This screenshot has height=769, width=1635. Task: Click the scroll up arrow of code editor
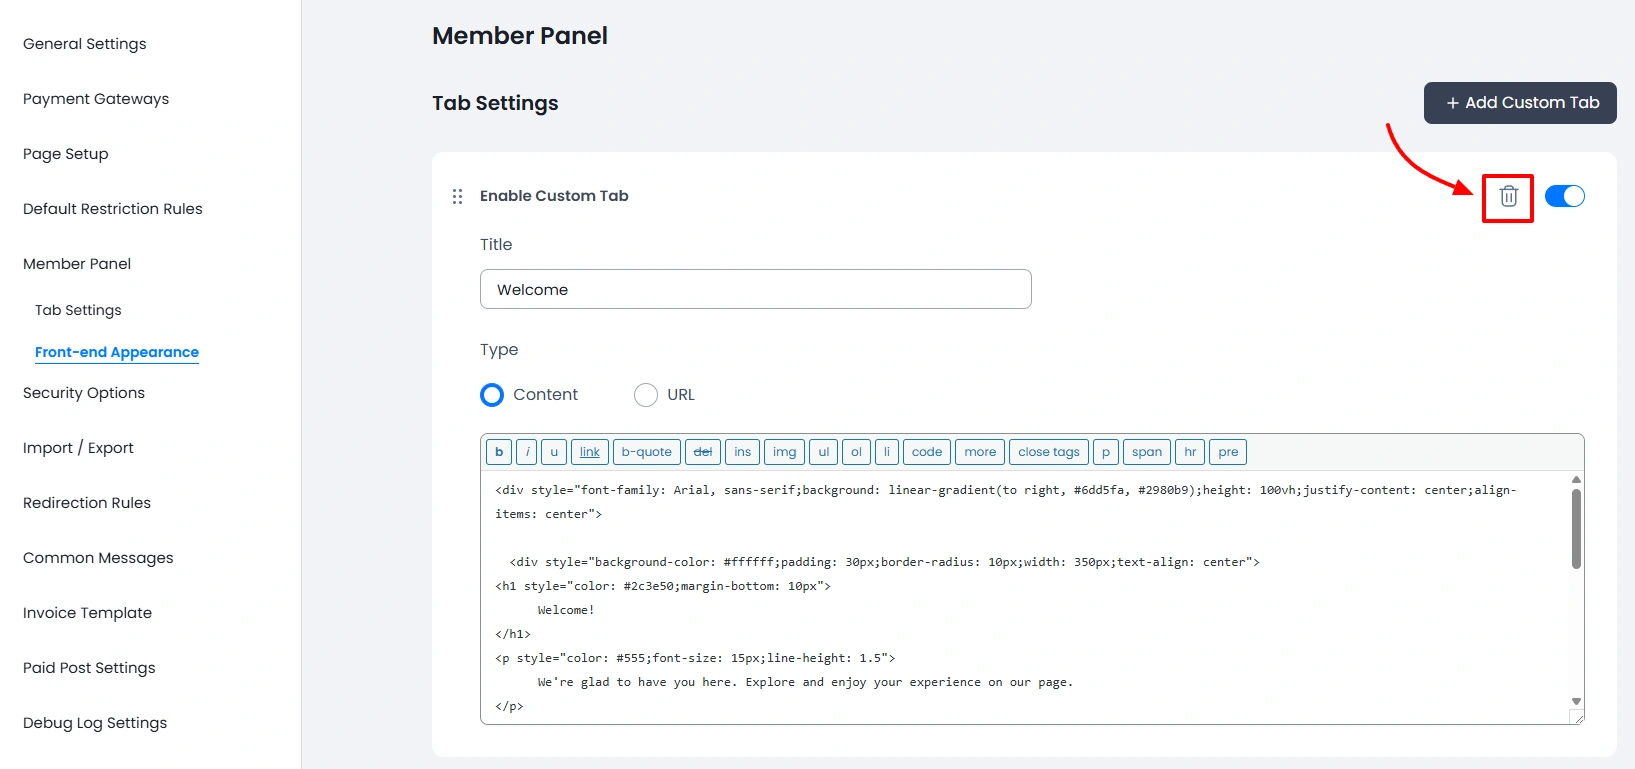point(1576,480)
